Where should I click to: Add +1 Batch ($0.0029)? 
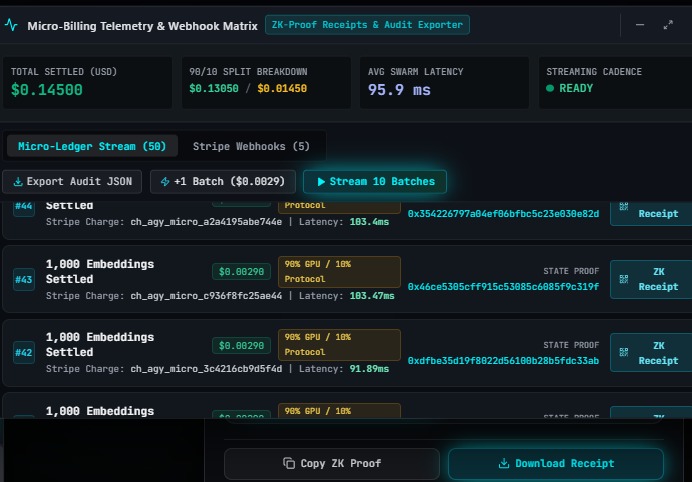pyautogui.click(x=223, y=181)
